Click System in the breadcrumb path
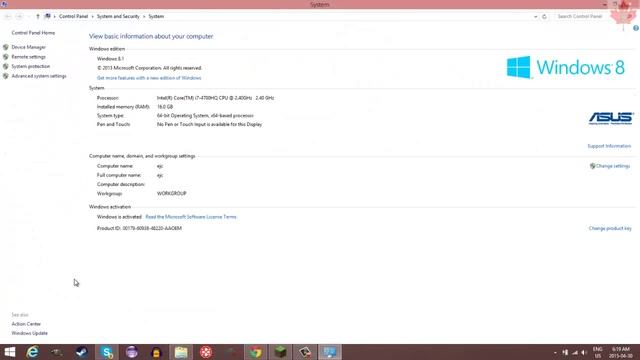This screenshot has height=360, width=640. point(156,16)
